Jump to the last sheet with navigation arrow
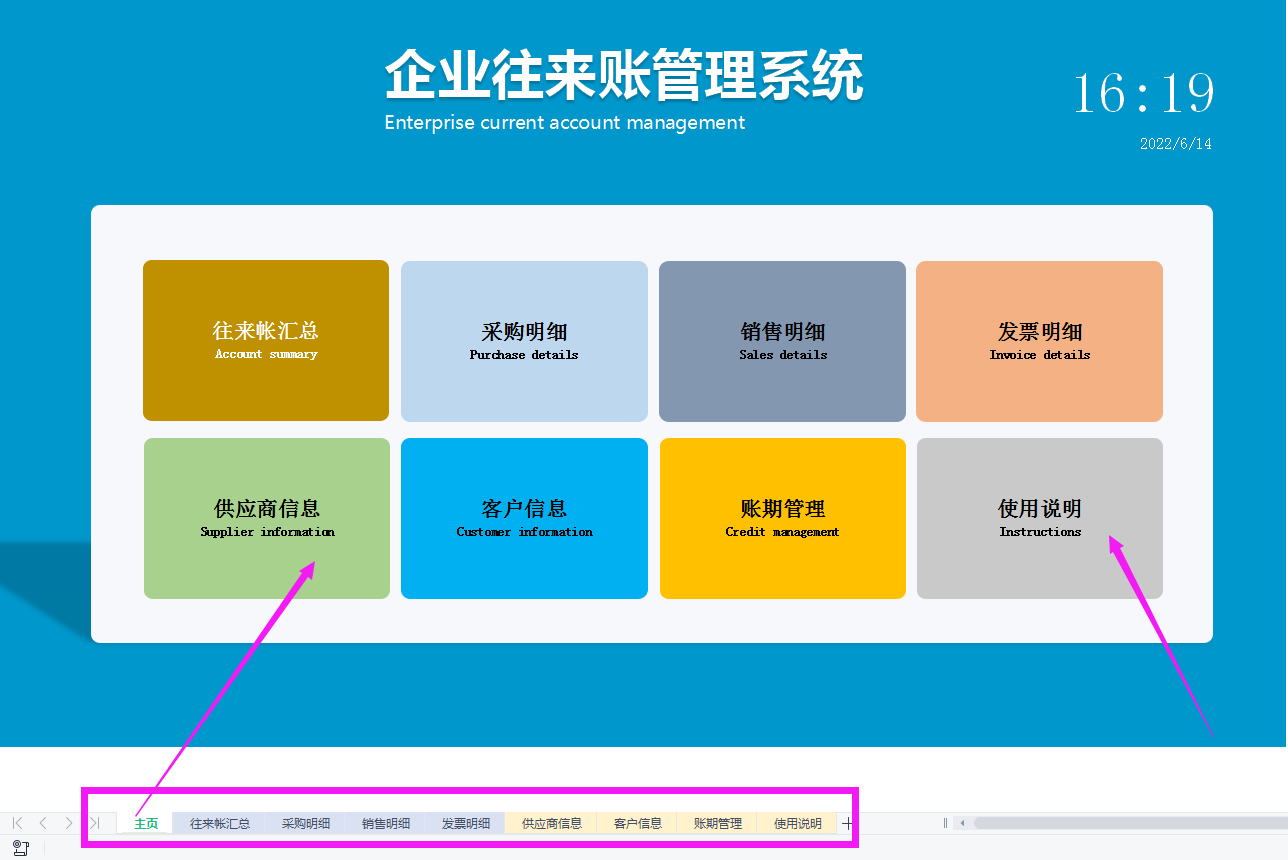This screenshot has height=860, width=1288. click(95, 823)
